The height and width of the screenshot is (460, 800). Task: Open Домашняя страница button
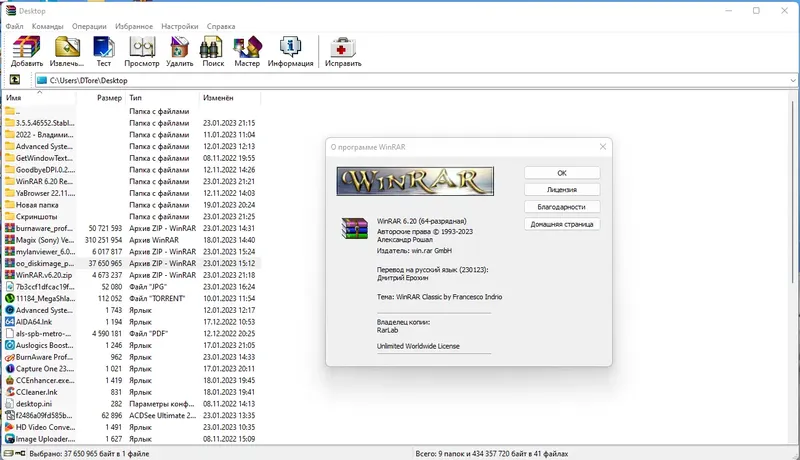562,224
